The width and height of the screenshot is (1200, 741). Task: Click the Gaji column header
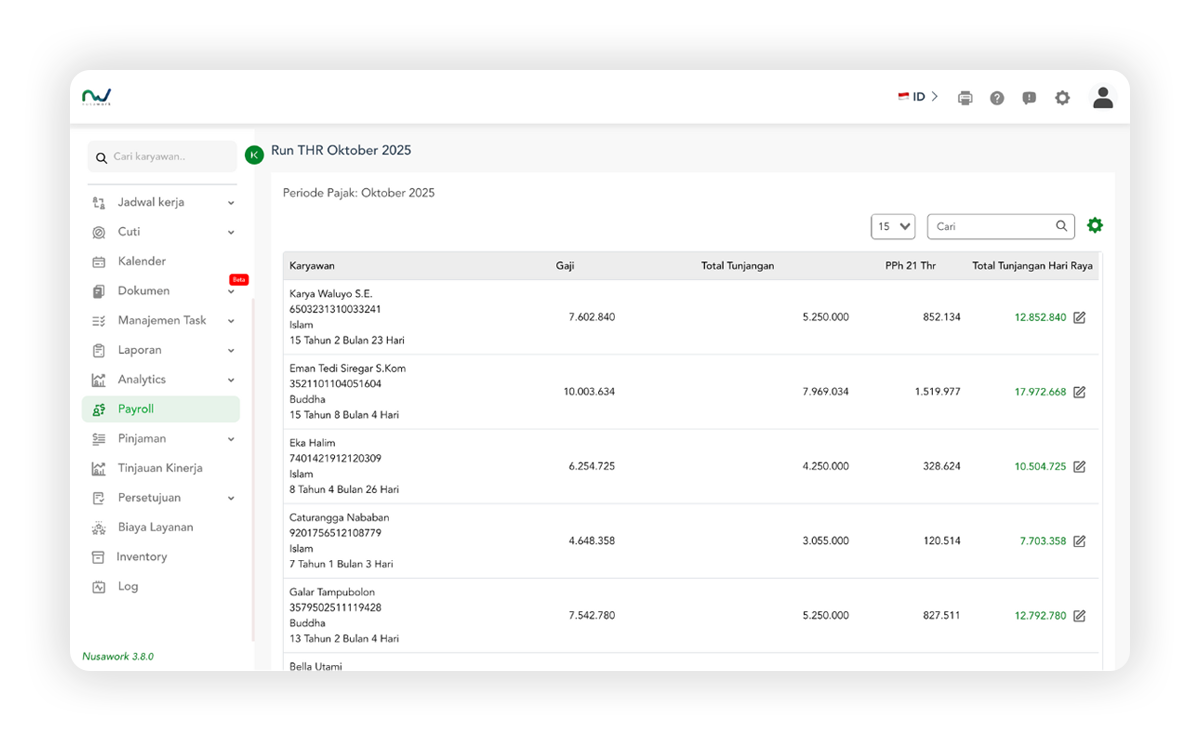coord(565,266)
